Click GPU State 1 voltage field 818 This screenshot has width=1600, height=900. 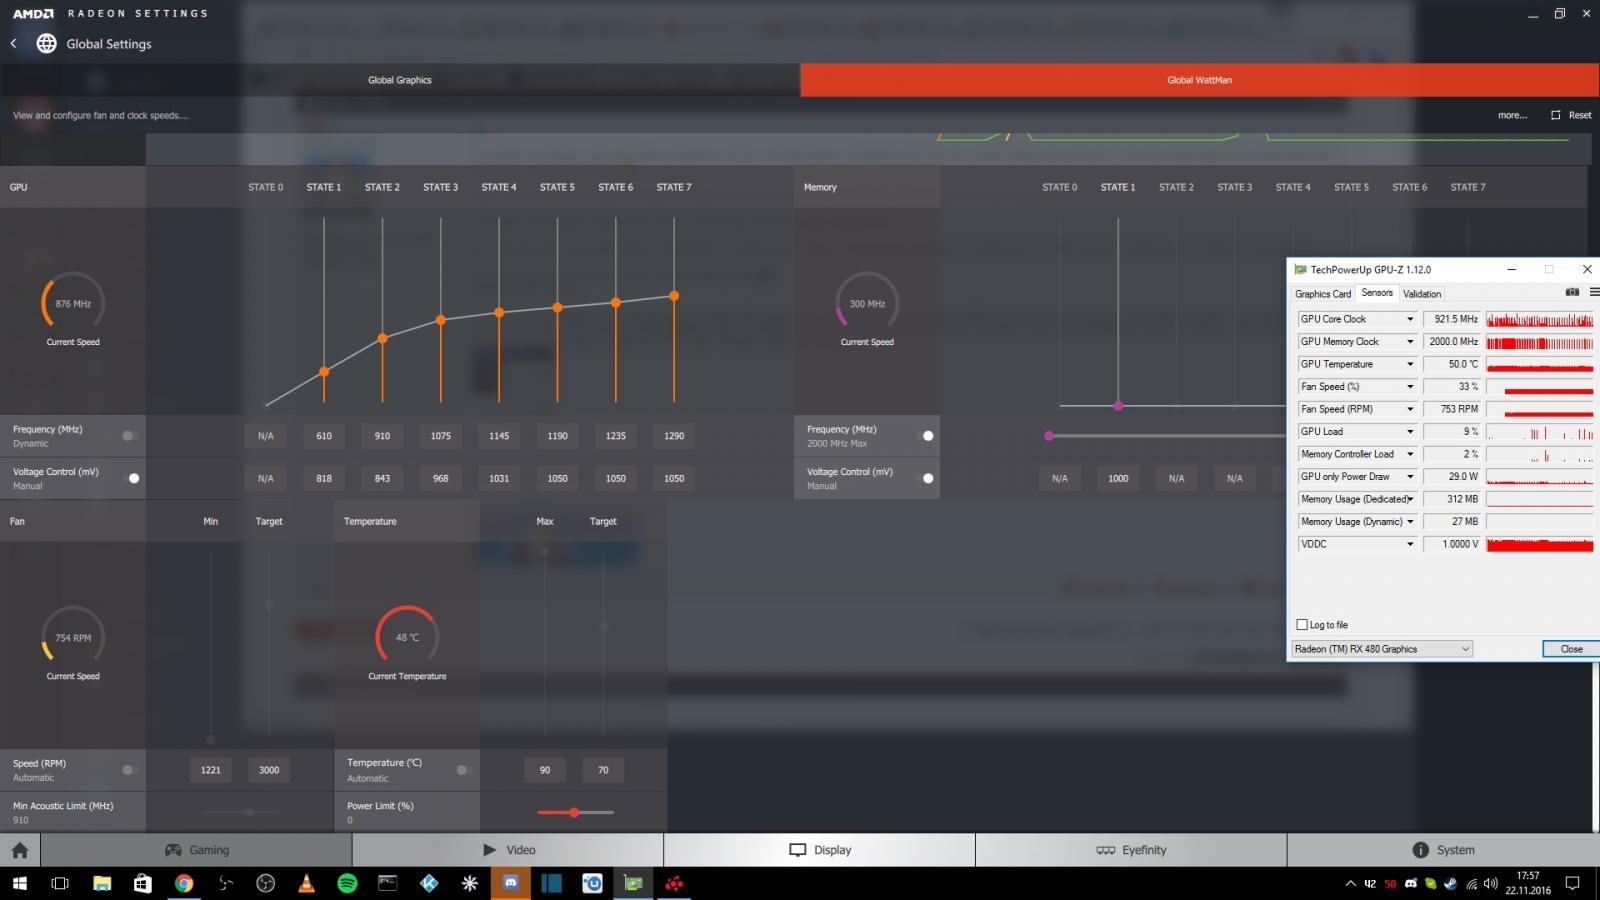324,478
